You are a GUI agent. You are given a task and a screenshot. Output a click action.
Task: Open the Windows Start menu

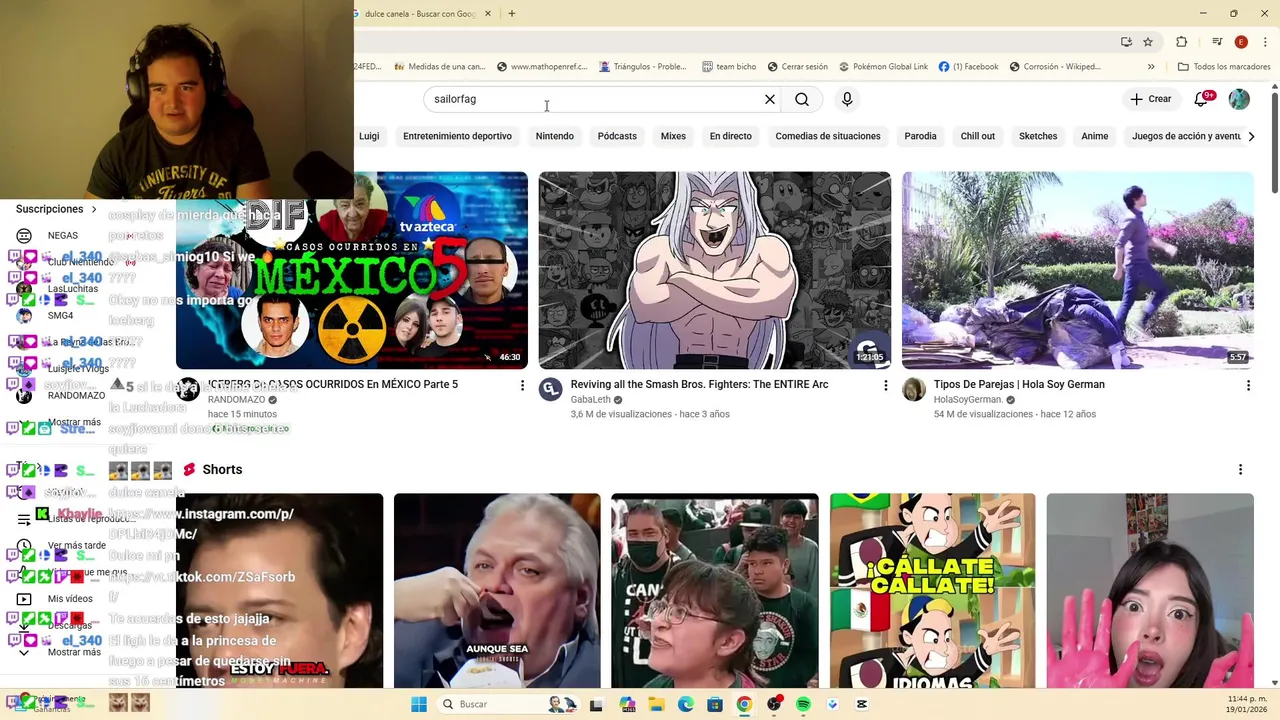coord(419,704)
